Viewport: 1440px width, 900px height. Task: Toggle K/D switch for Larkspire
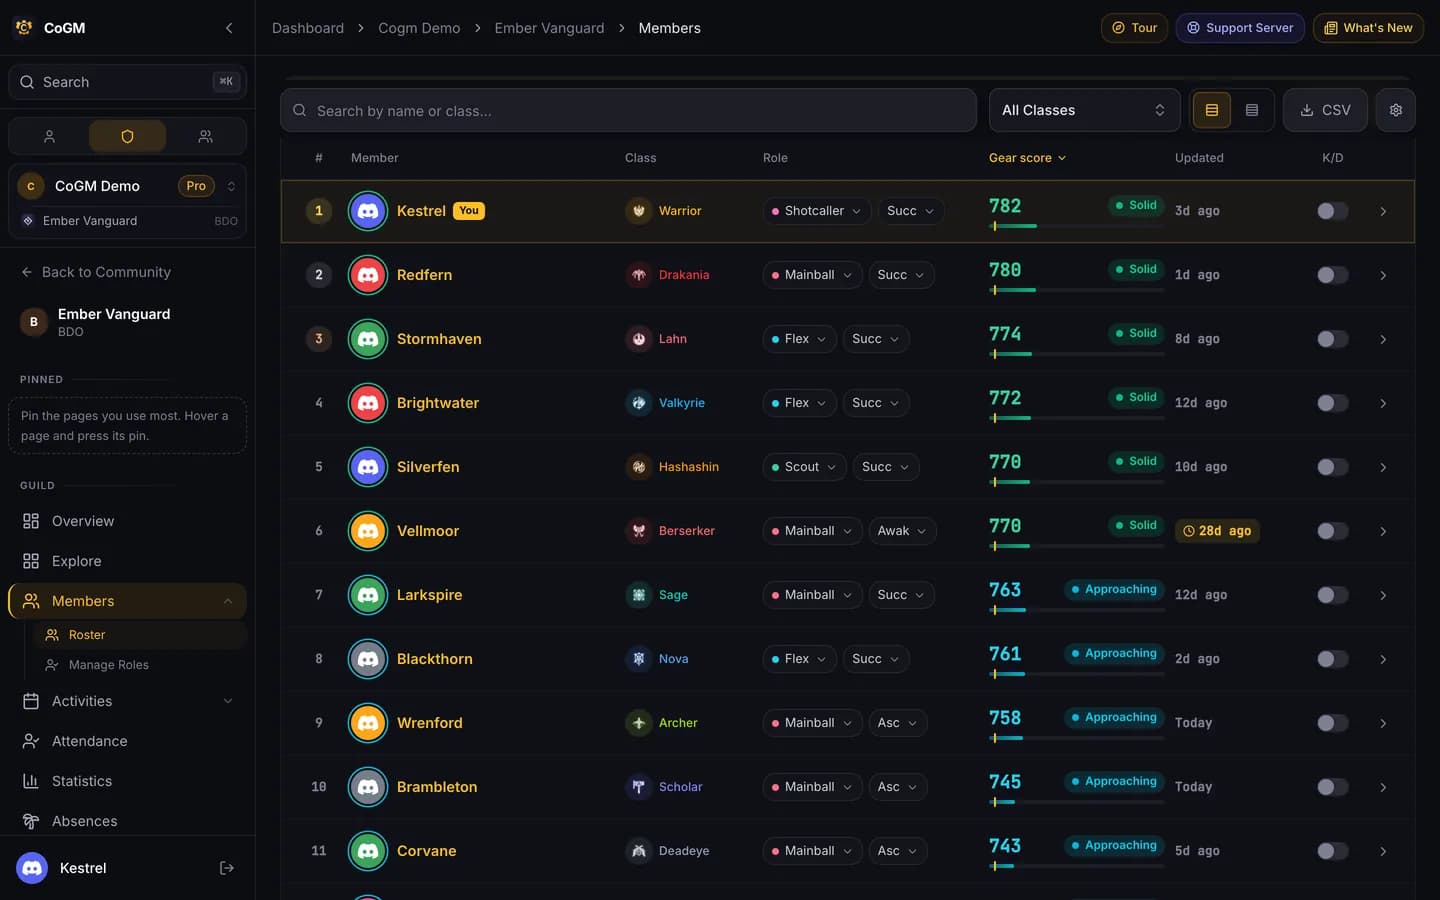click(1332, 595)
